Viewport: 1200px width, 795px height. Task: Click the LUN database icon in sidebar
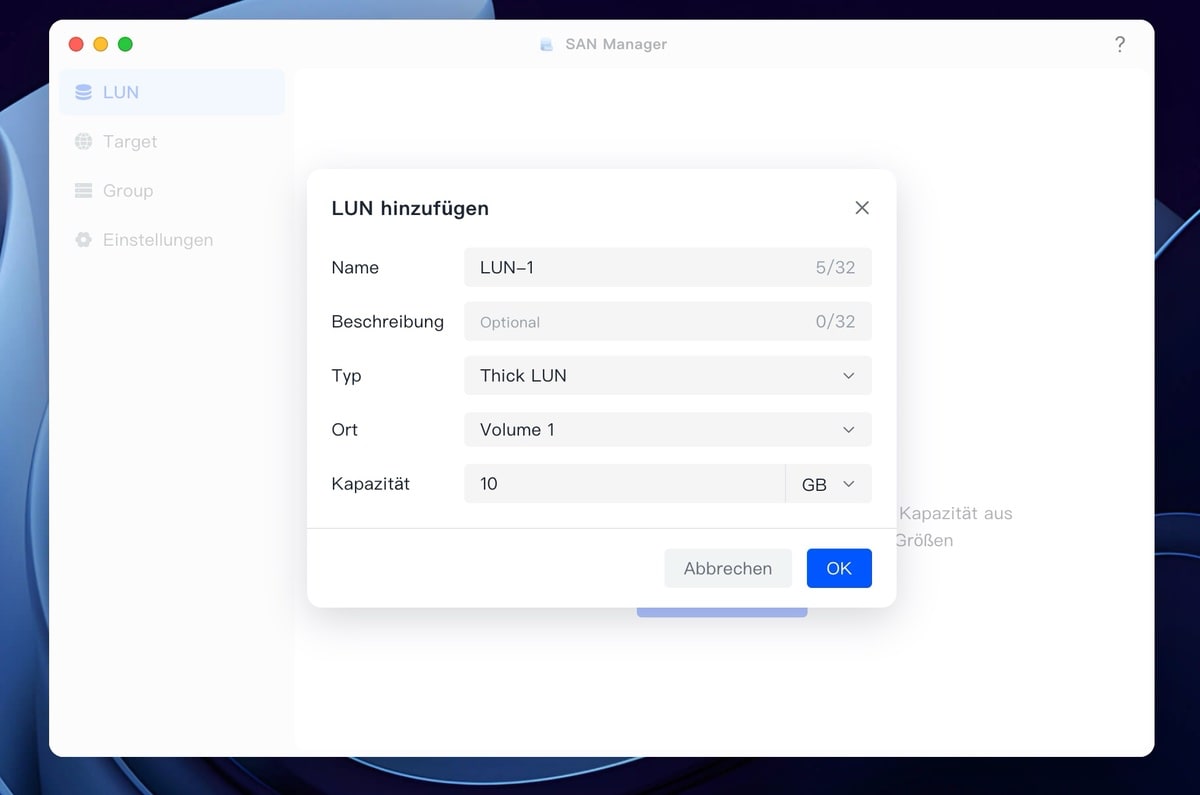click(x=83, y=92)
